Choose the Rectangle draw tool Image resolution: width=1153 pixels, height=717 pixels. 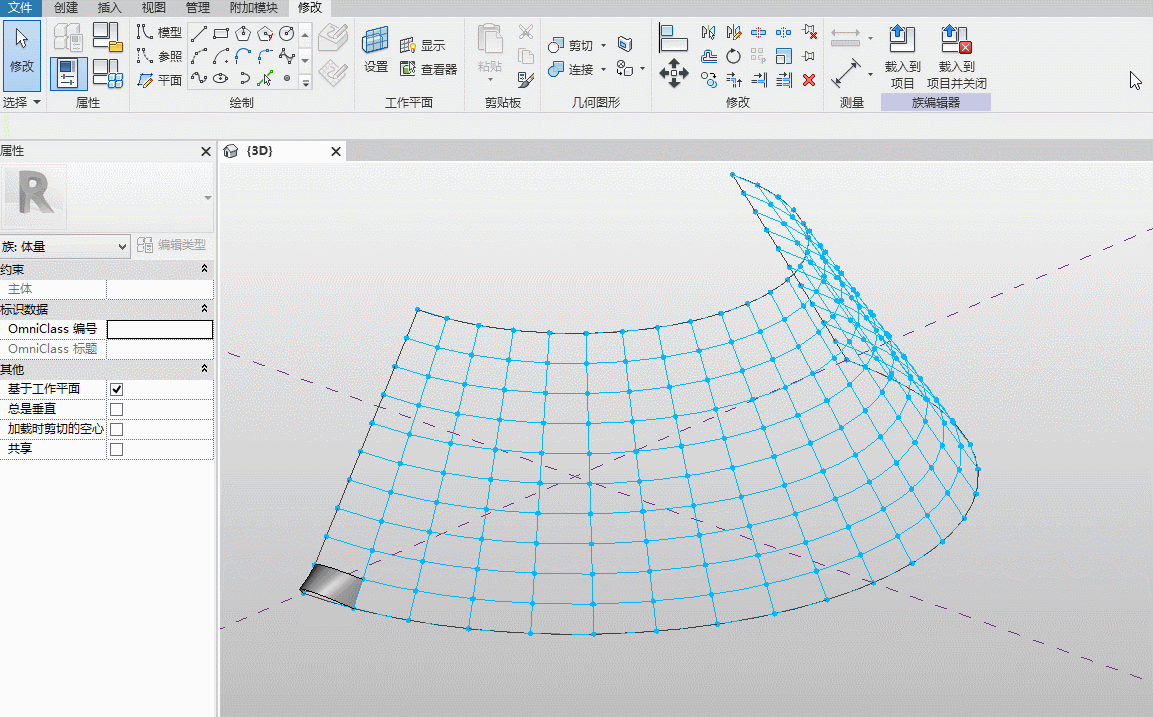pyautogui.click(x=221, y=33)
